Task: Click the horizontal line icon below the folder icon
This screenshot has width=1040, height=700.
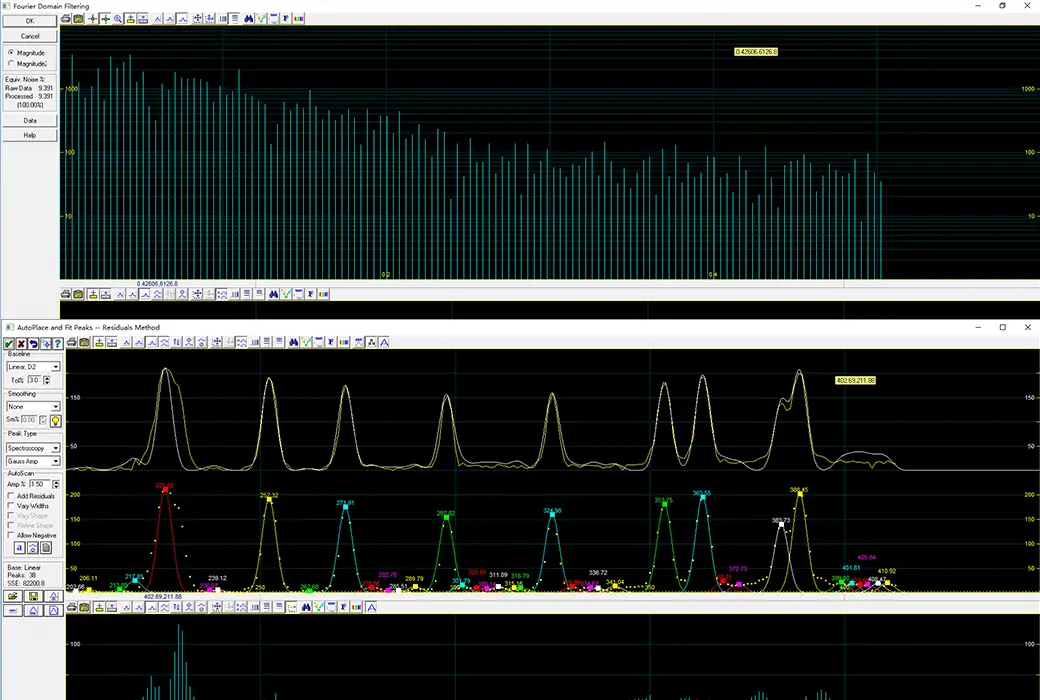Action: (x=13, y=610)
